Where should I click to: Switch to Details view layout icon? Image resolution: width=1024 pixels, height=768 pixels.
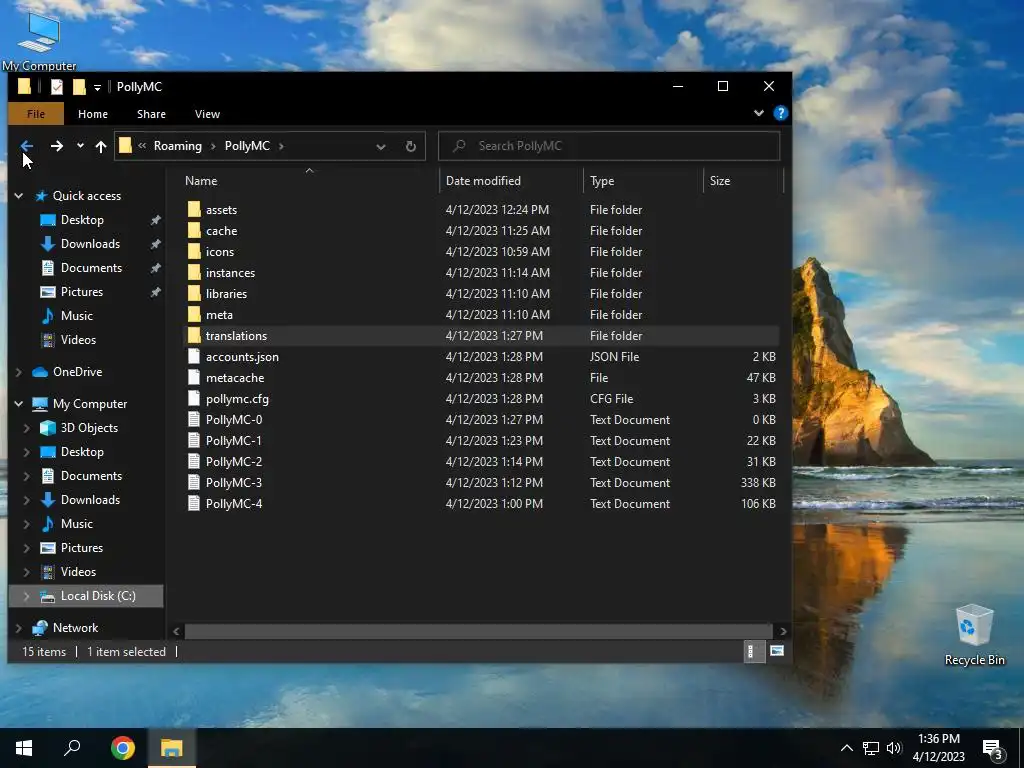point(754,651)
